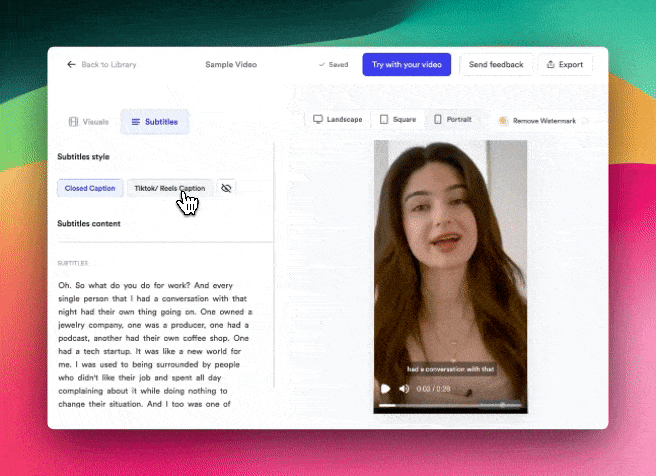Click the caption overlay on the video
Image resolution: width=656 pixels, height=476 pixels.
451,369
